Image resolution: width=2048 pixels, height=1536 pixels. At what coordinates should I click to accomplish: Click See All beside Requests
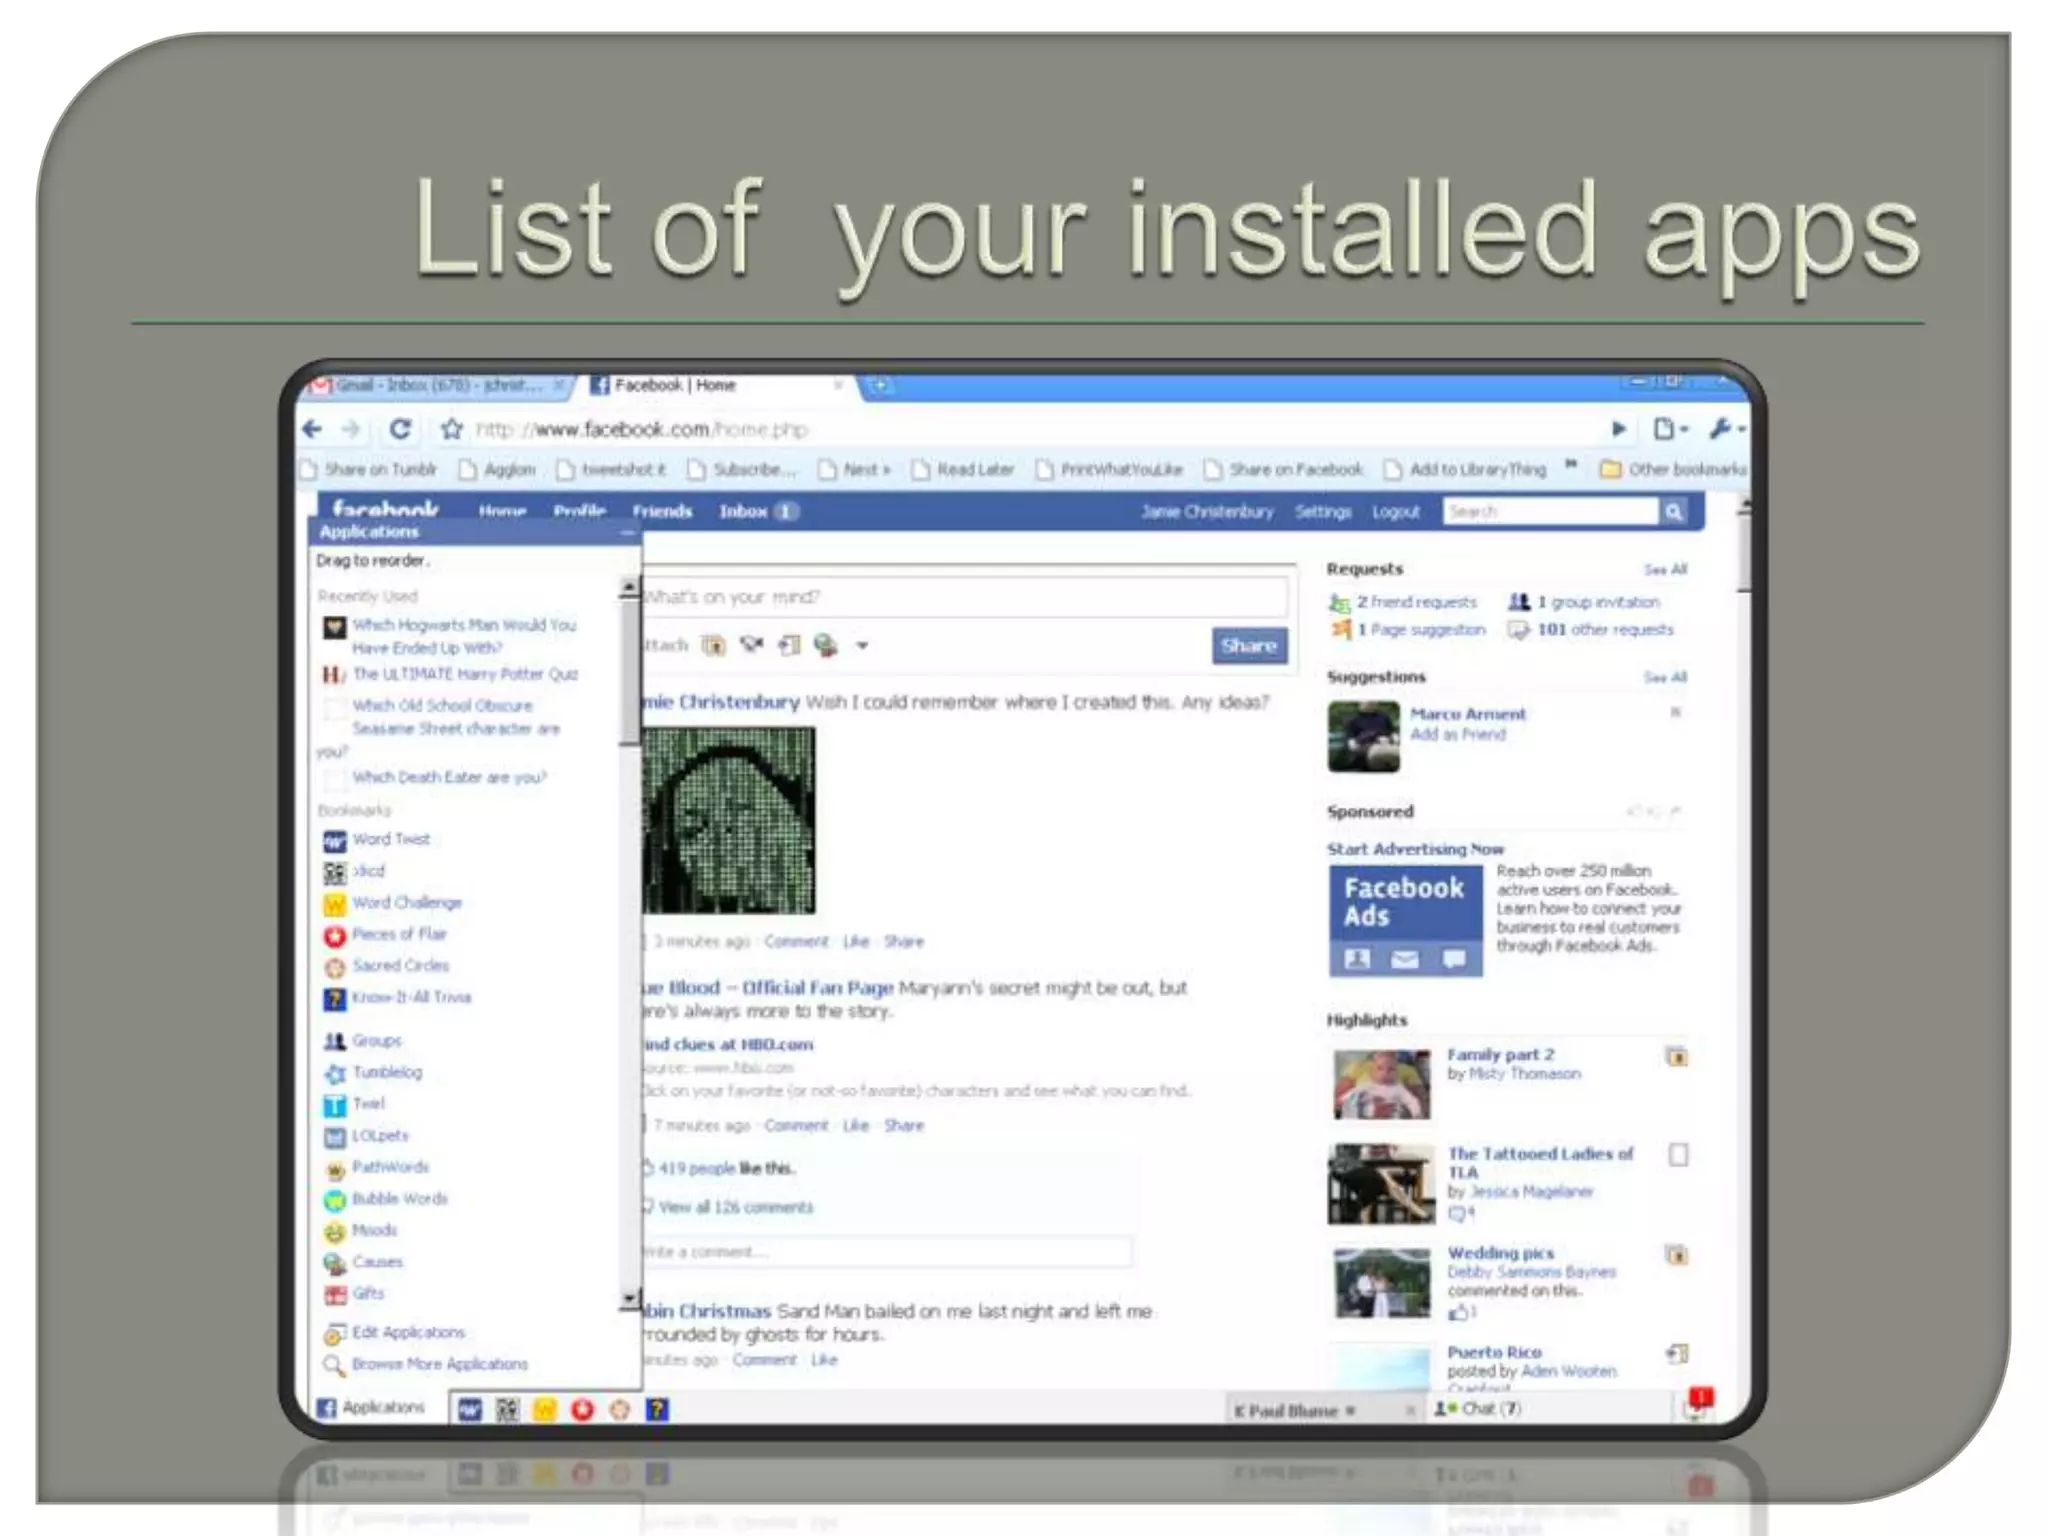coord(1665,570)
